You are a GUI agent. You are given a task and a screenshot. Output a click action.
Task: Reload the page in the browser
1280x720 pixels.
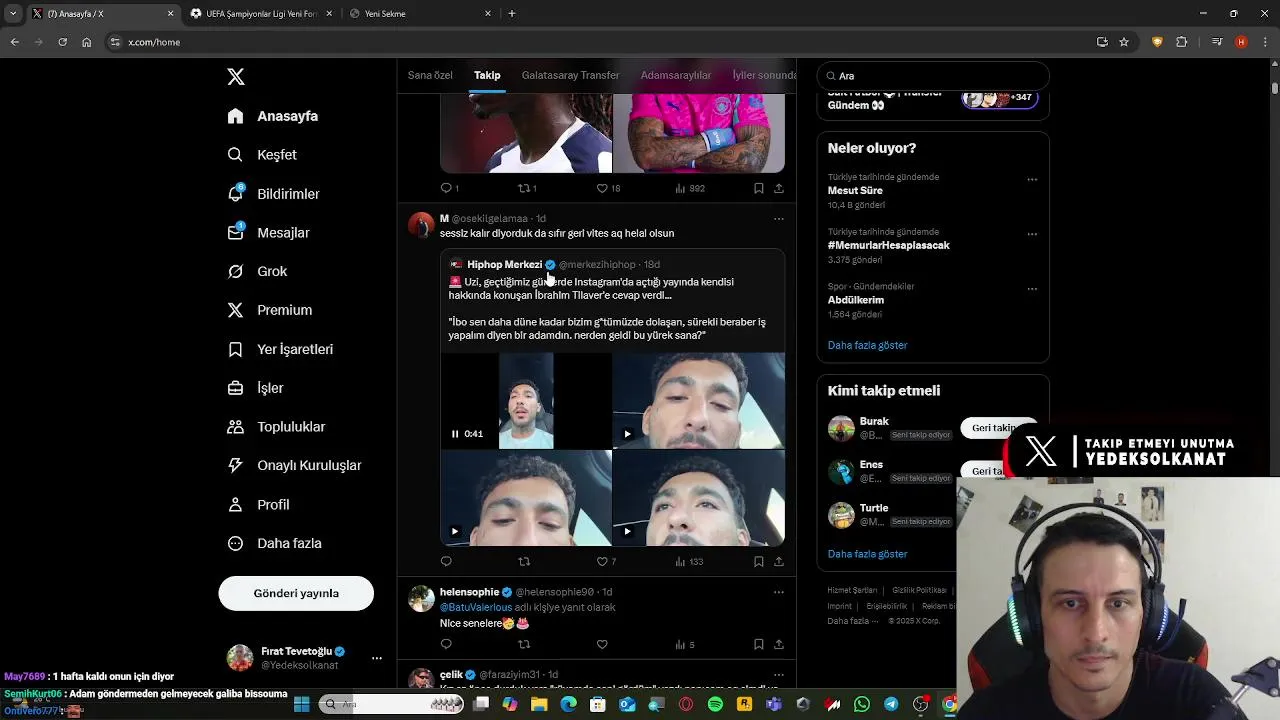tap(62, 42)
